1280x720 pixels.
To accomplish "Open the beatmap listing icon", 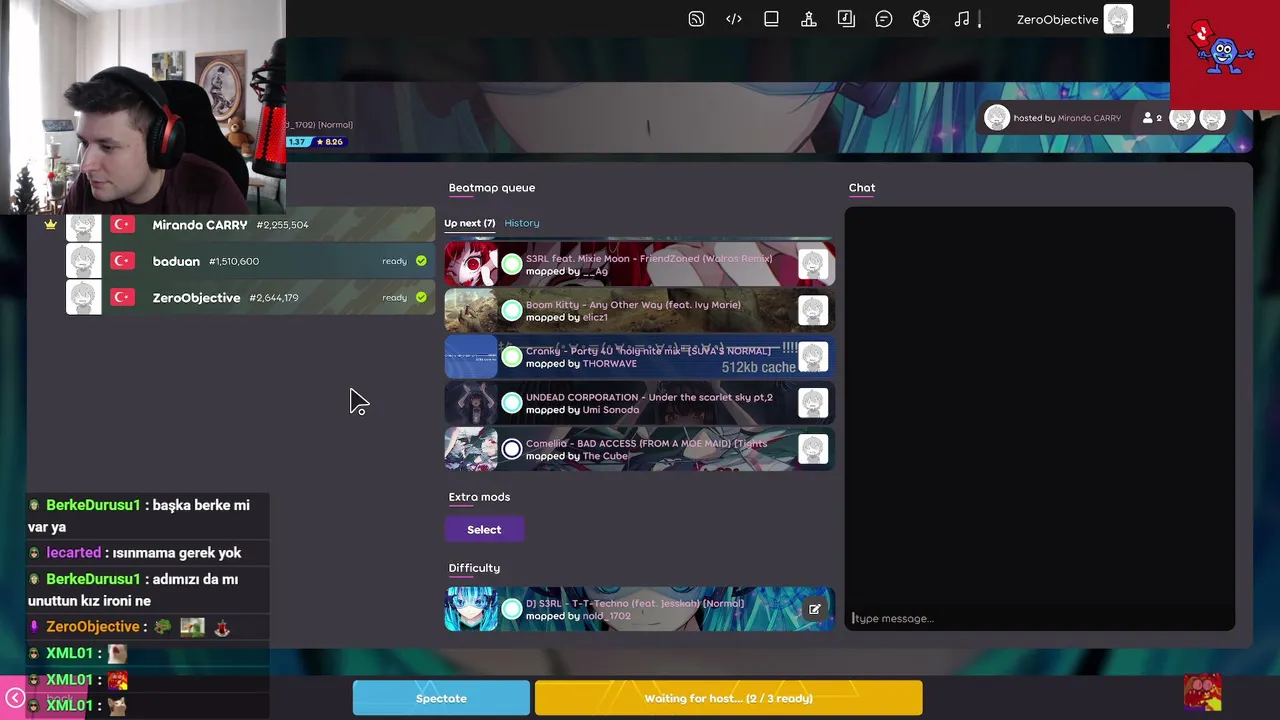I will click(x=846, y=19).
